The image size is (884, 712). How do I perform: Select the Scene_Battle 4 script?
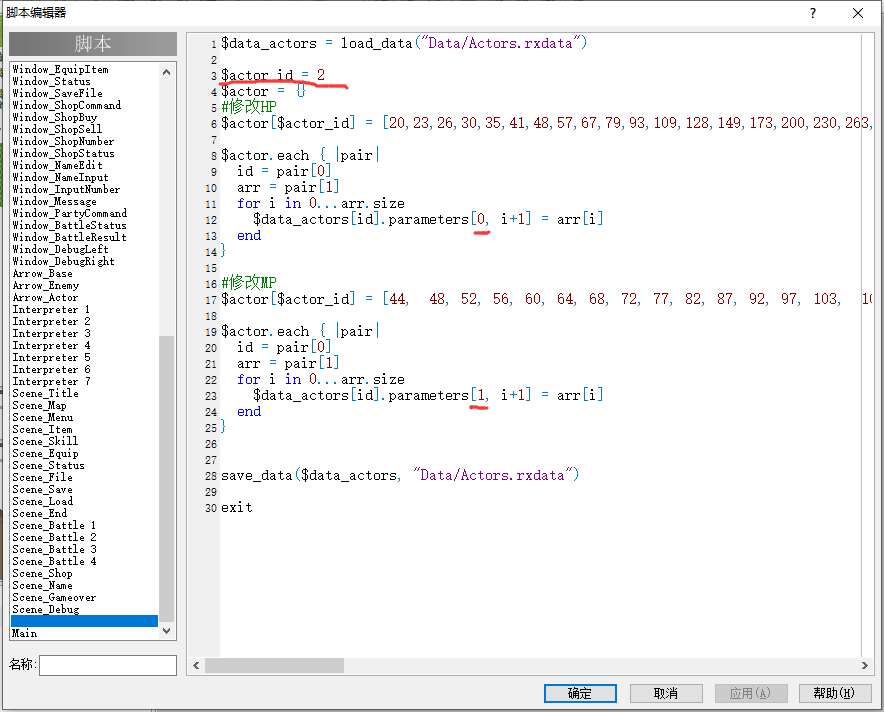(x=54, y=561)
